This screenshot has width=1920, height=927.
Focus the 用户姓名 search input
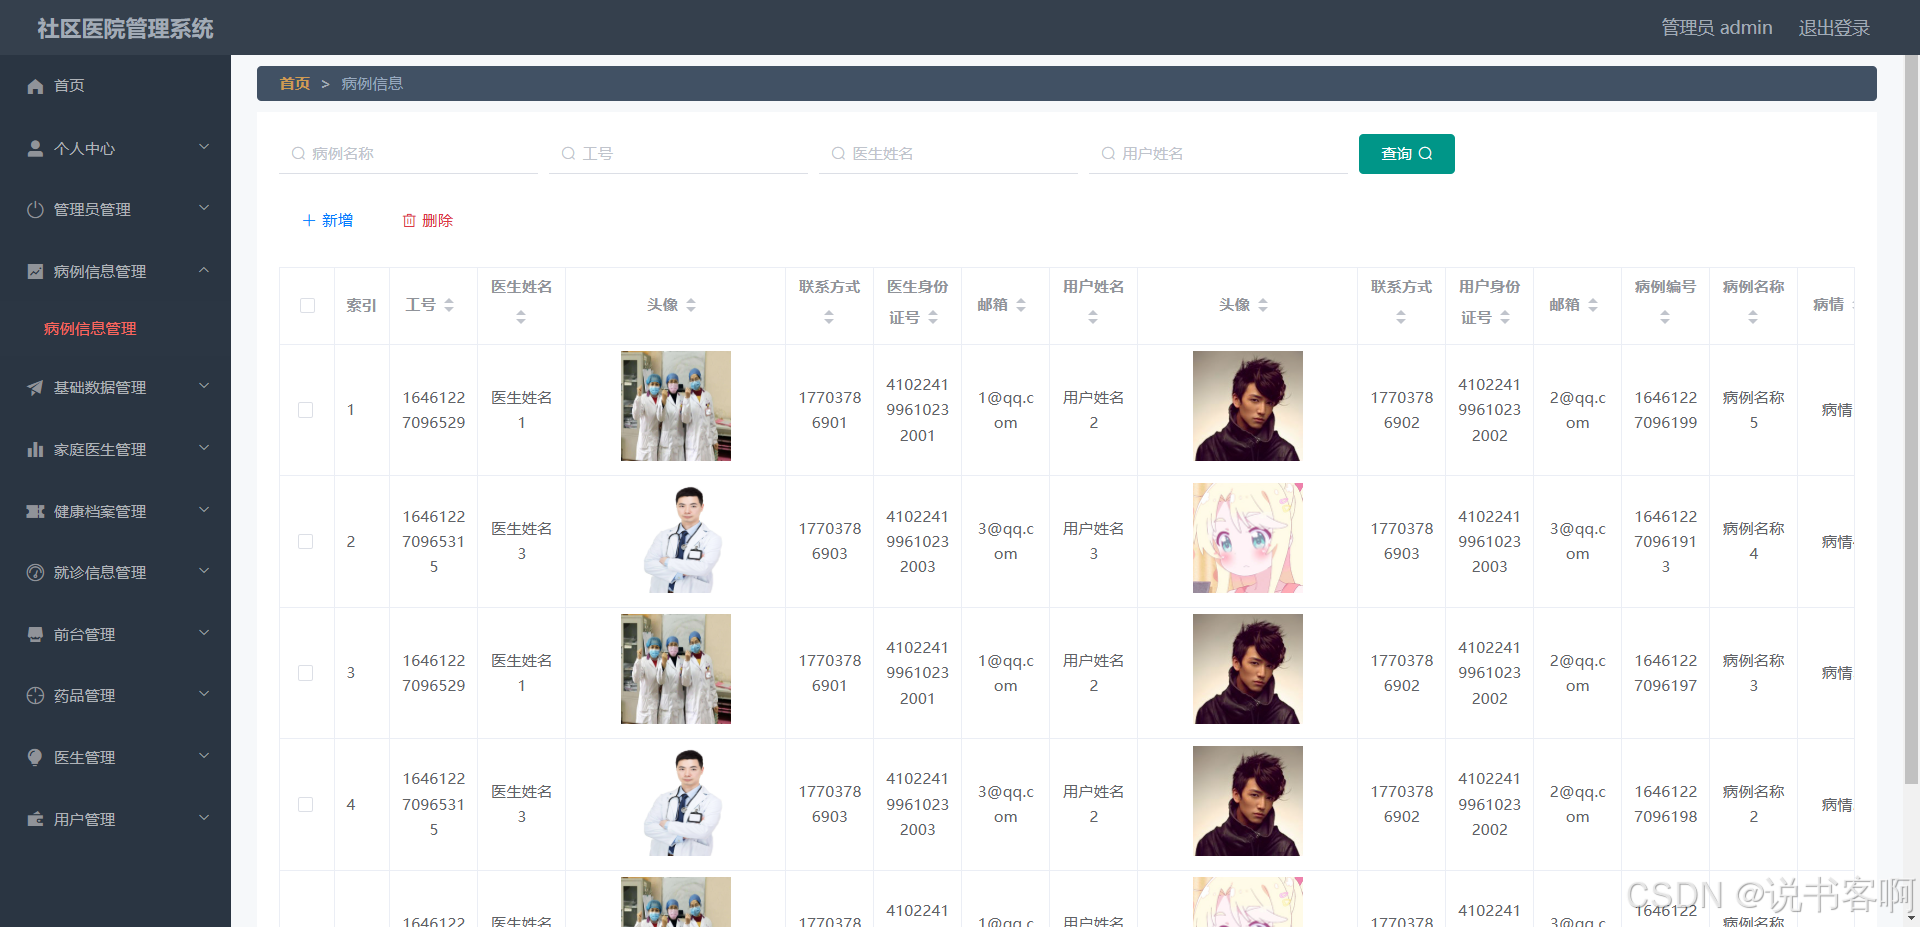click(x=1218, y=154)
